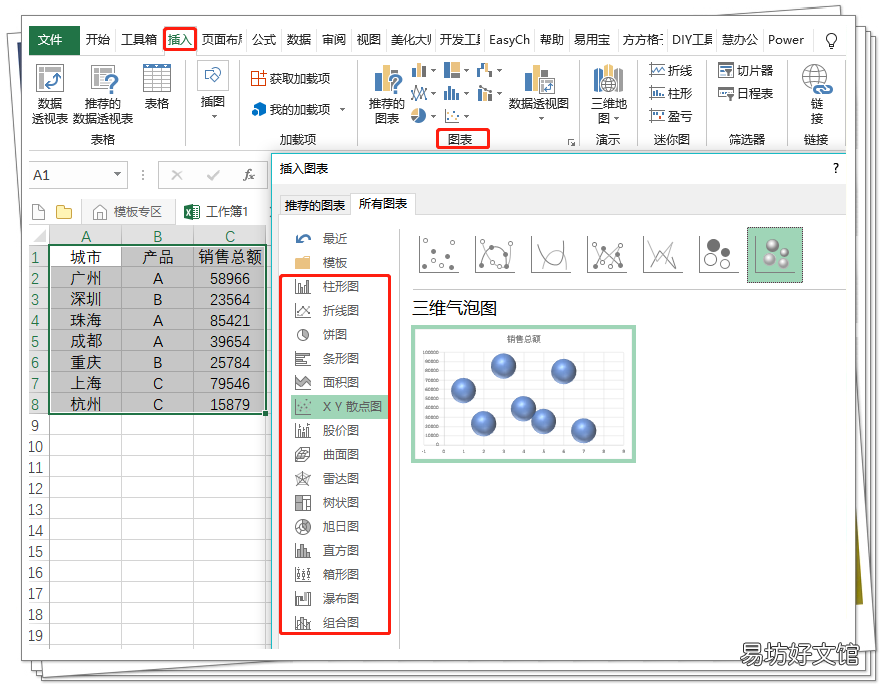
Task: Select scatter with smooth lines subtype
Action: point(550,254)
